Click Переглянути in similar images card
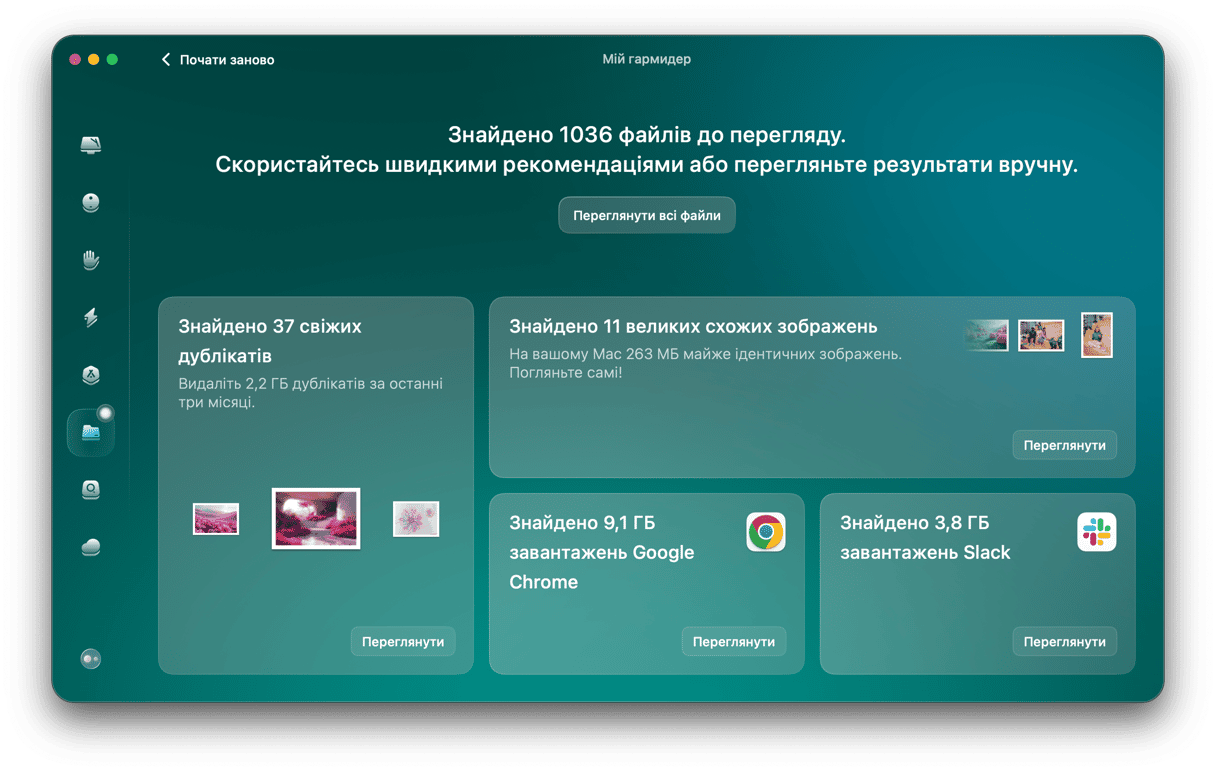The image size is (1216, 771). pyautogui.click(x=1064, y=445)
